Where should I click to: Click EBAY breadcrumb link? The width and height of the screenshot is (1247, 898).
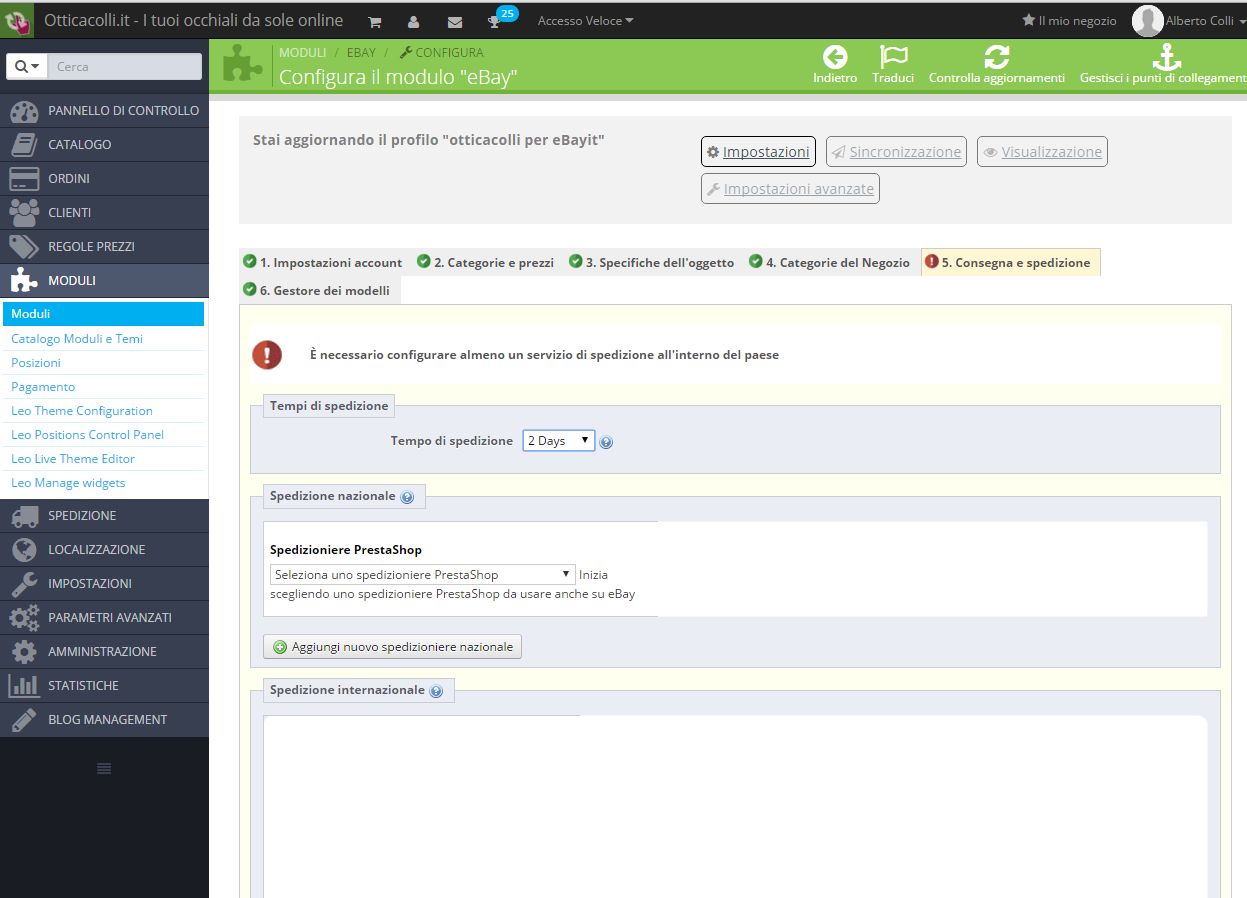point(361,52)
